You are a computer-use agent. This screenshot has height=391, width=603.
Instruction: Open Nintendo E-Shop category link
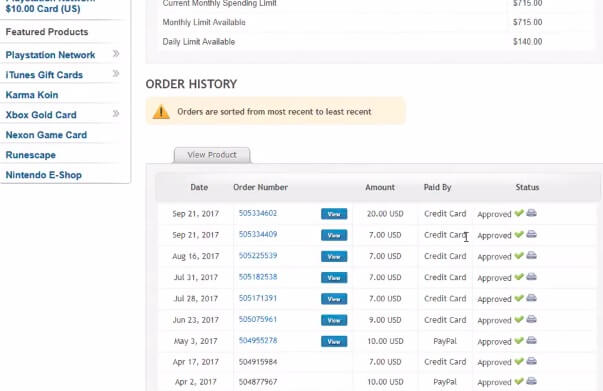click(x=43, y=175)
